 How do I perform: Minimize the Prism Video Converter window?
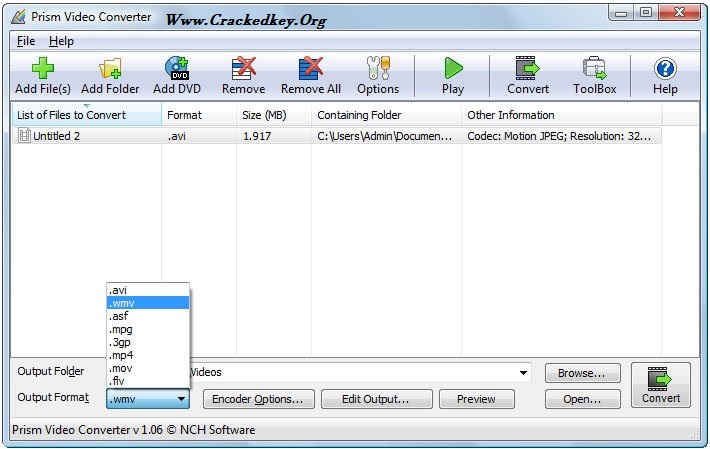pos(621,13)
